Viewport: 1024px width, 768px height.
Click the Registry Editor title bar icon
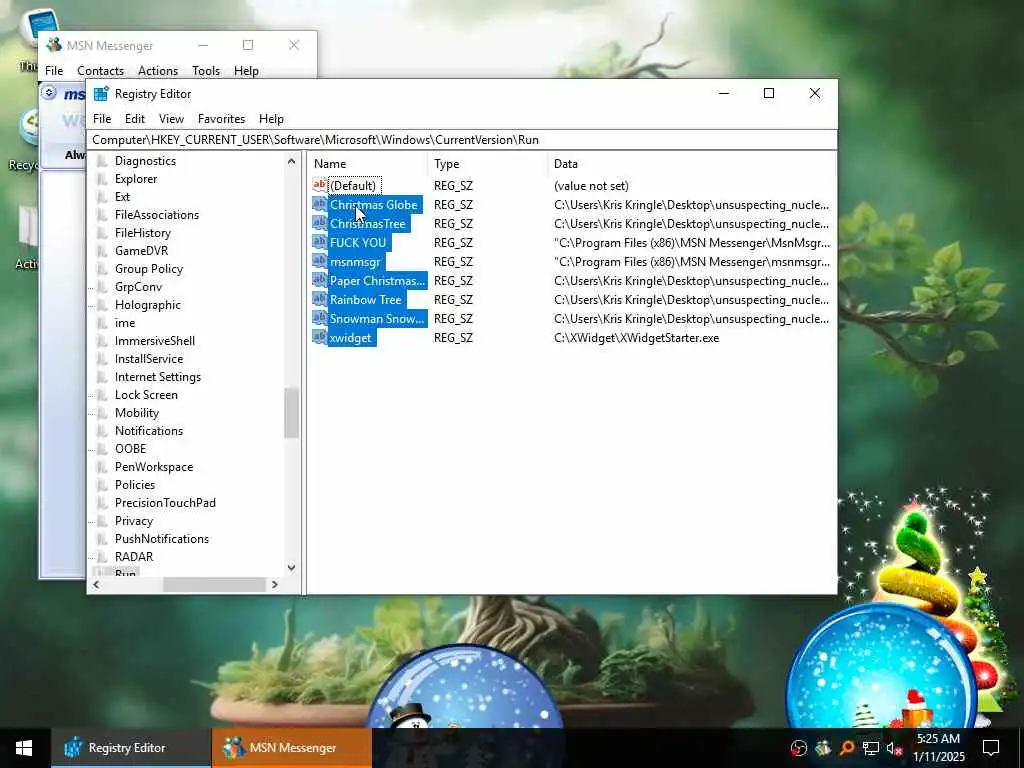pos(101,94)
